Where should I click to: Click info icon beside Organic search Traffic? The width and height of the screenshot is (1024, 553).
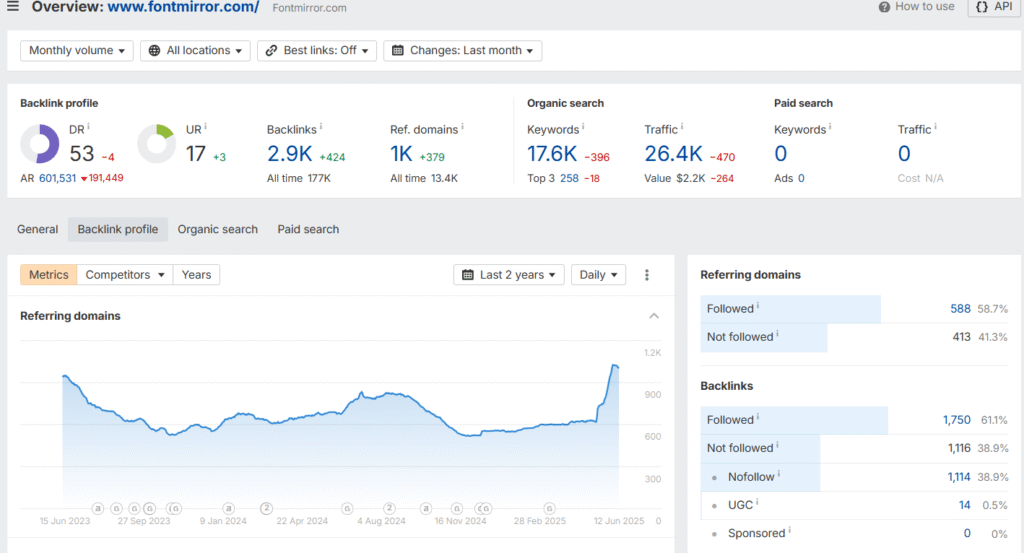click(682, 127)
